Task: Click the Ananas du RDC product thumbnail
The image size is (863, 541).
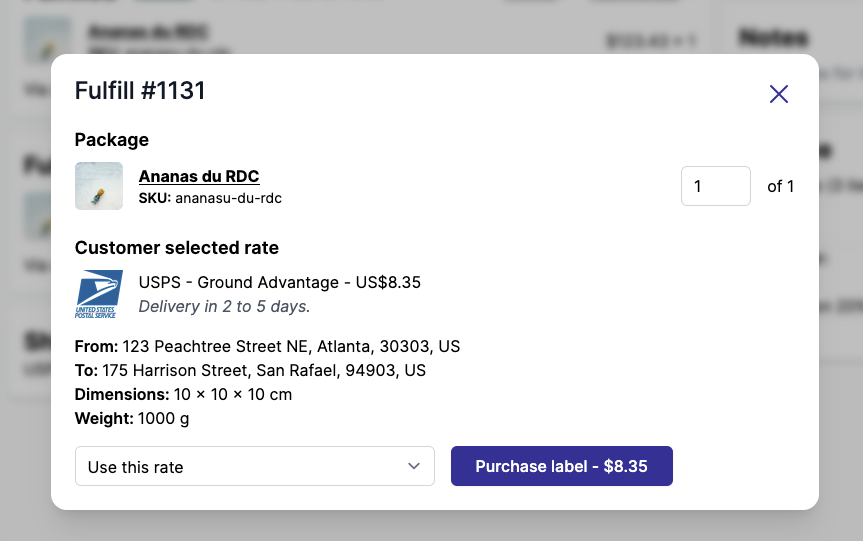Action: click(x=99, y=186)
